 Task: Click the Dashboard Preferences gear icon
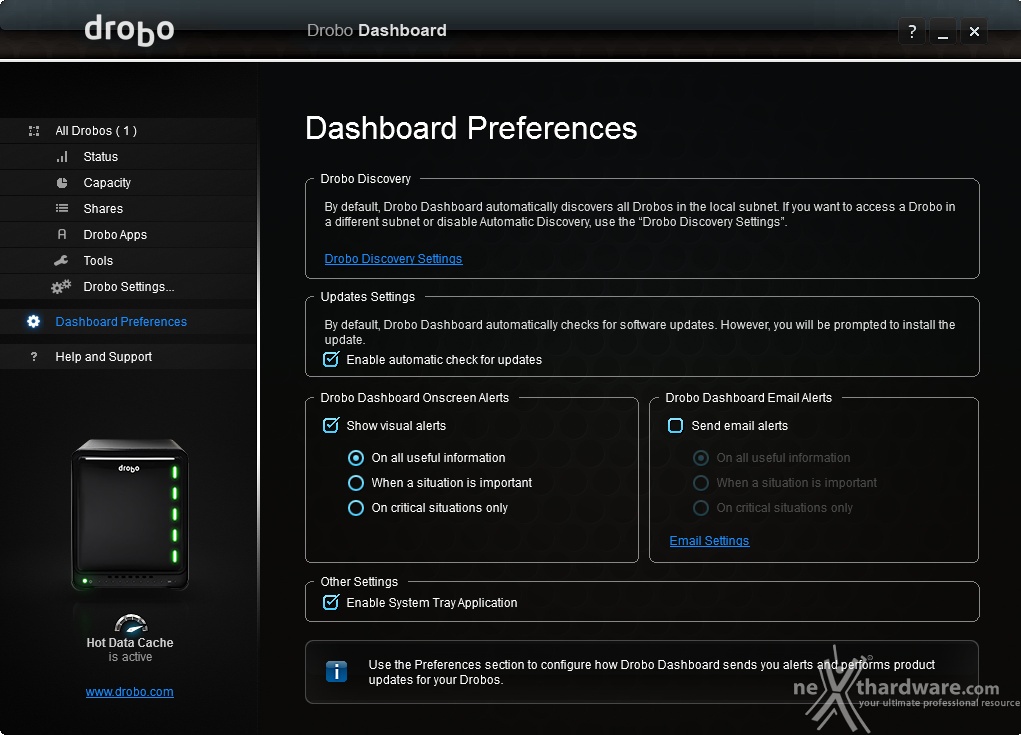point(33,322)
